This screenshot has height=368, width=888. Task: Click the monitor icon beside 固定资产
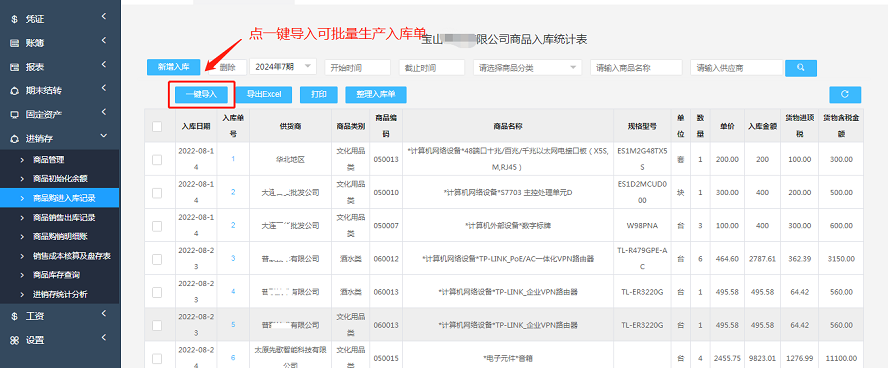click(15, 114)
